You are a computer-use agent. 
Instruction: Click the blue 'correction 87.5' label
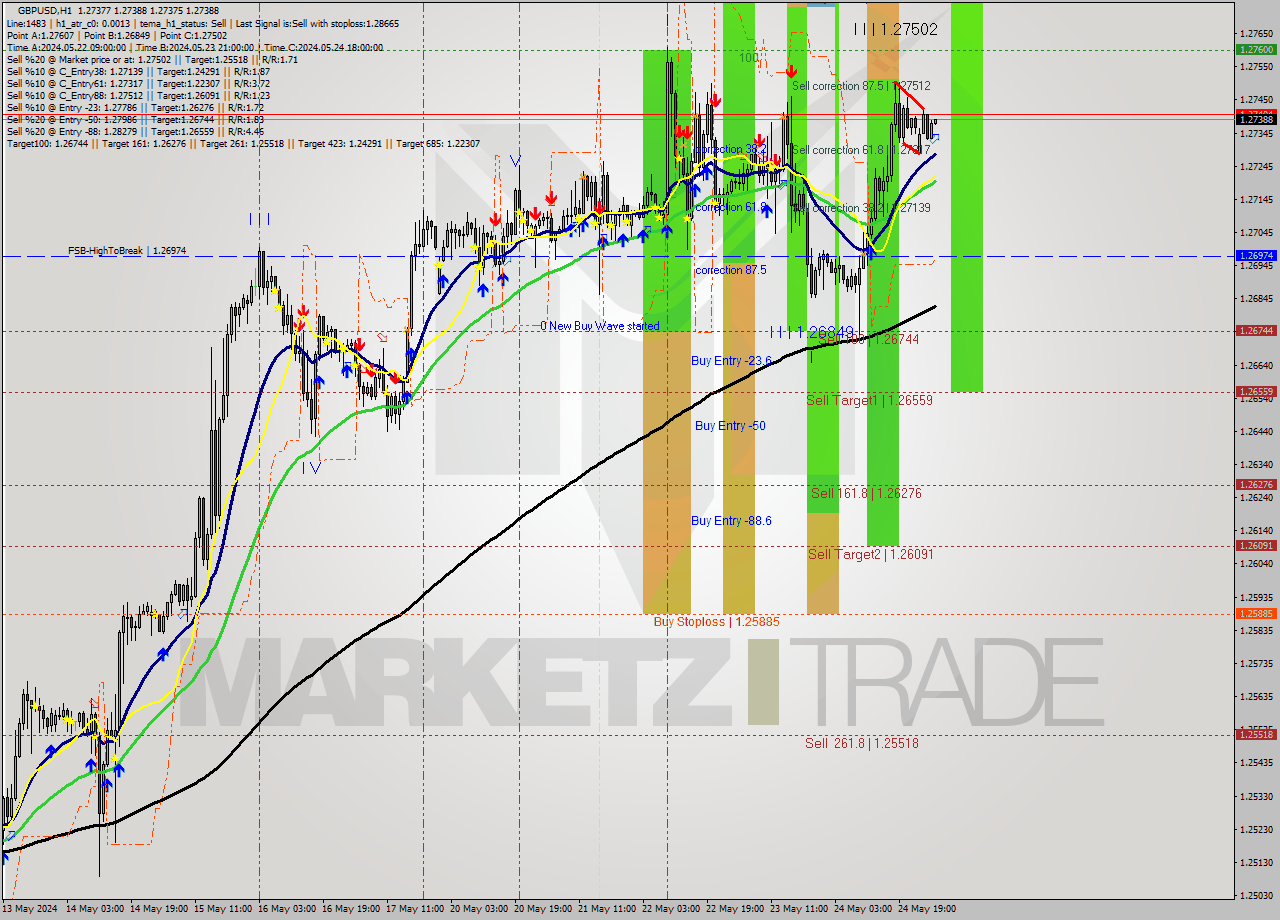[x=731, y=270]
